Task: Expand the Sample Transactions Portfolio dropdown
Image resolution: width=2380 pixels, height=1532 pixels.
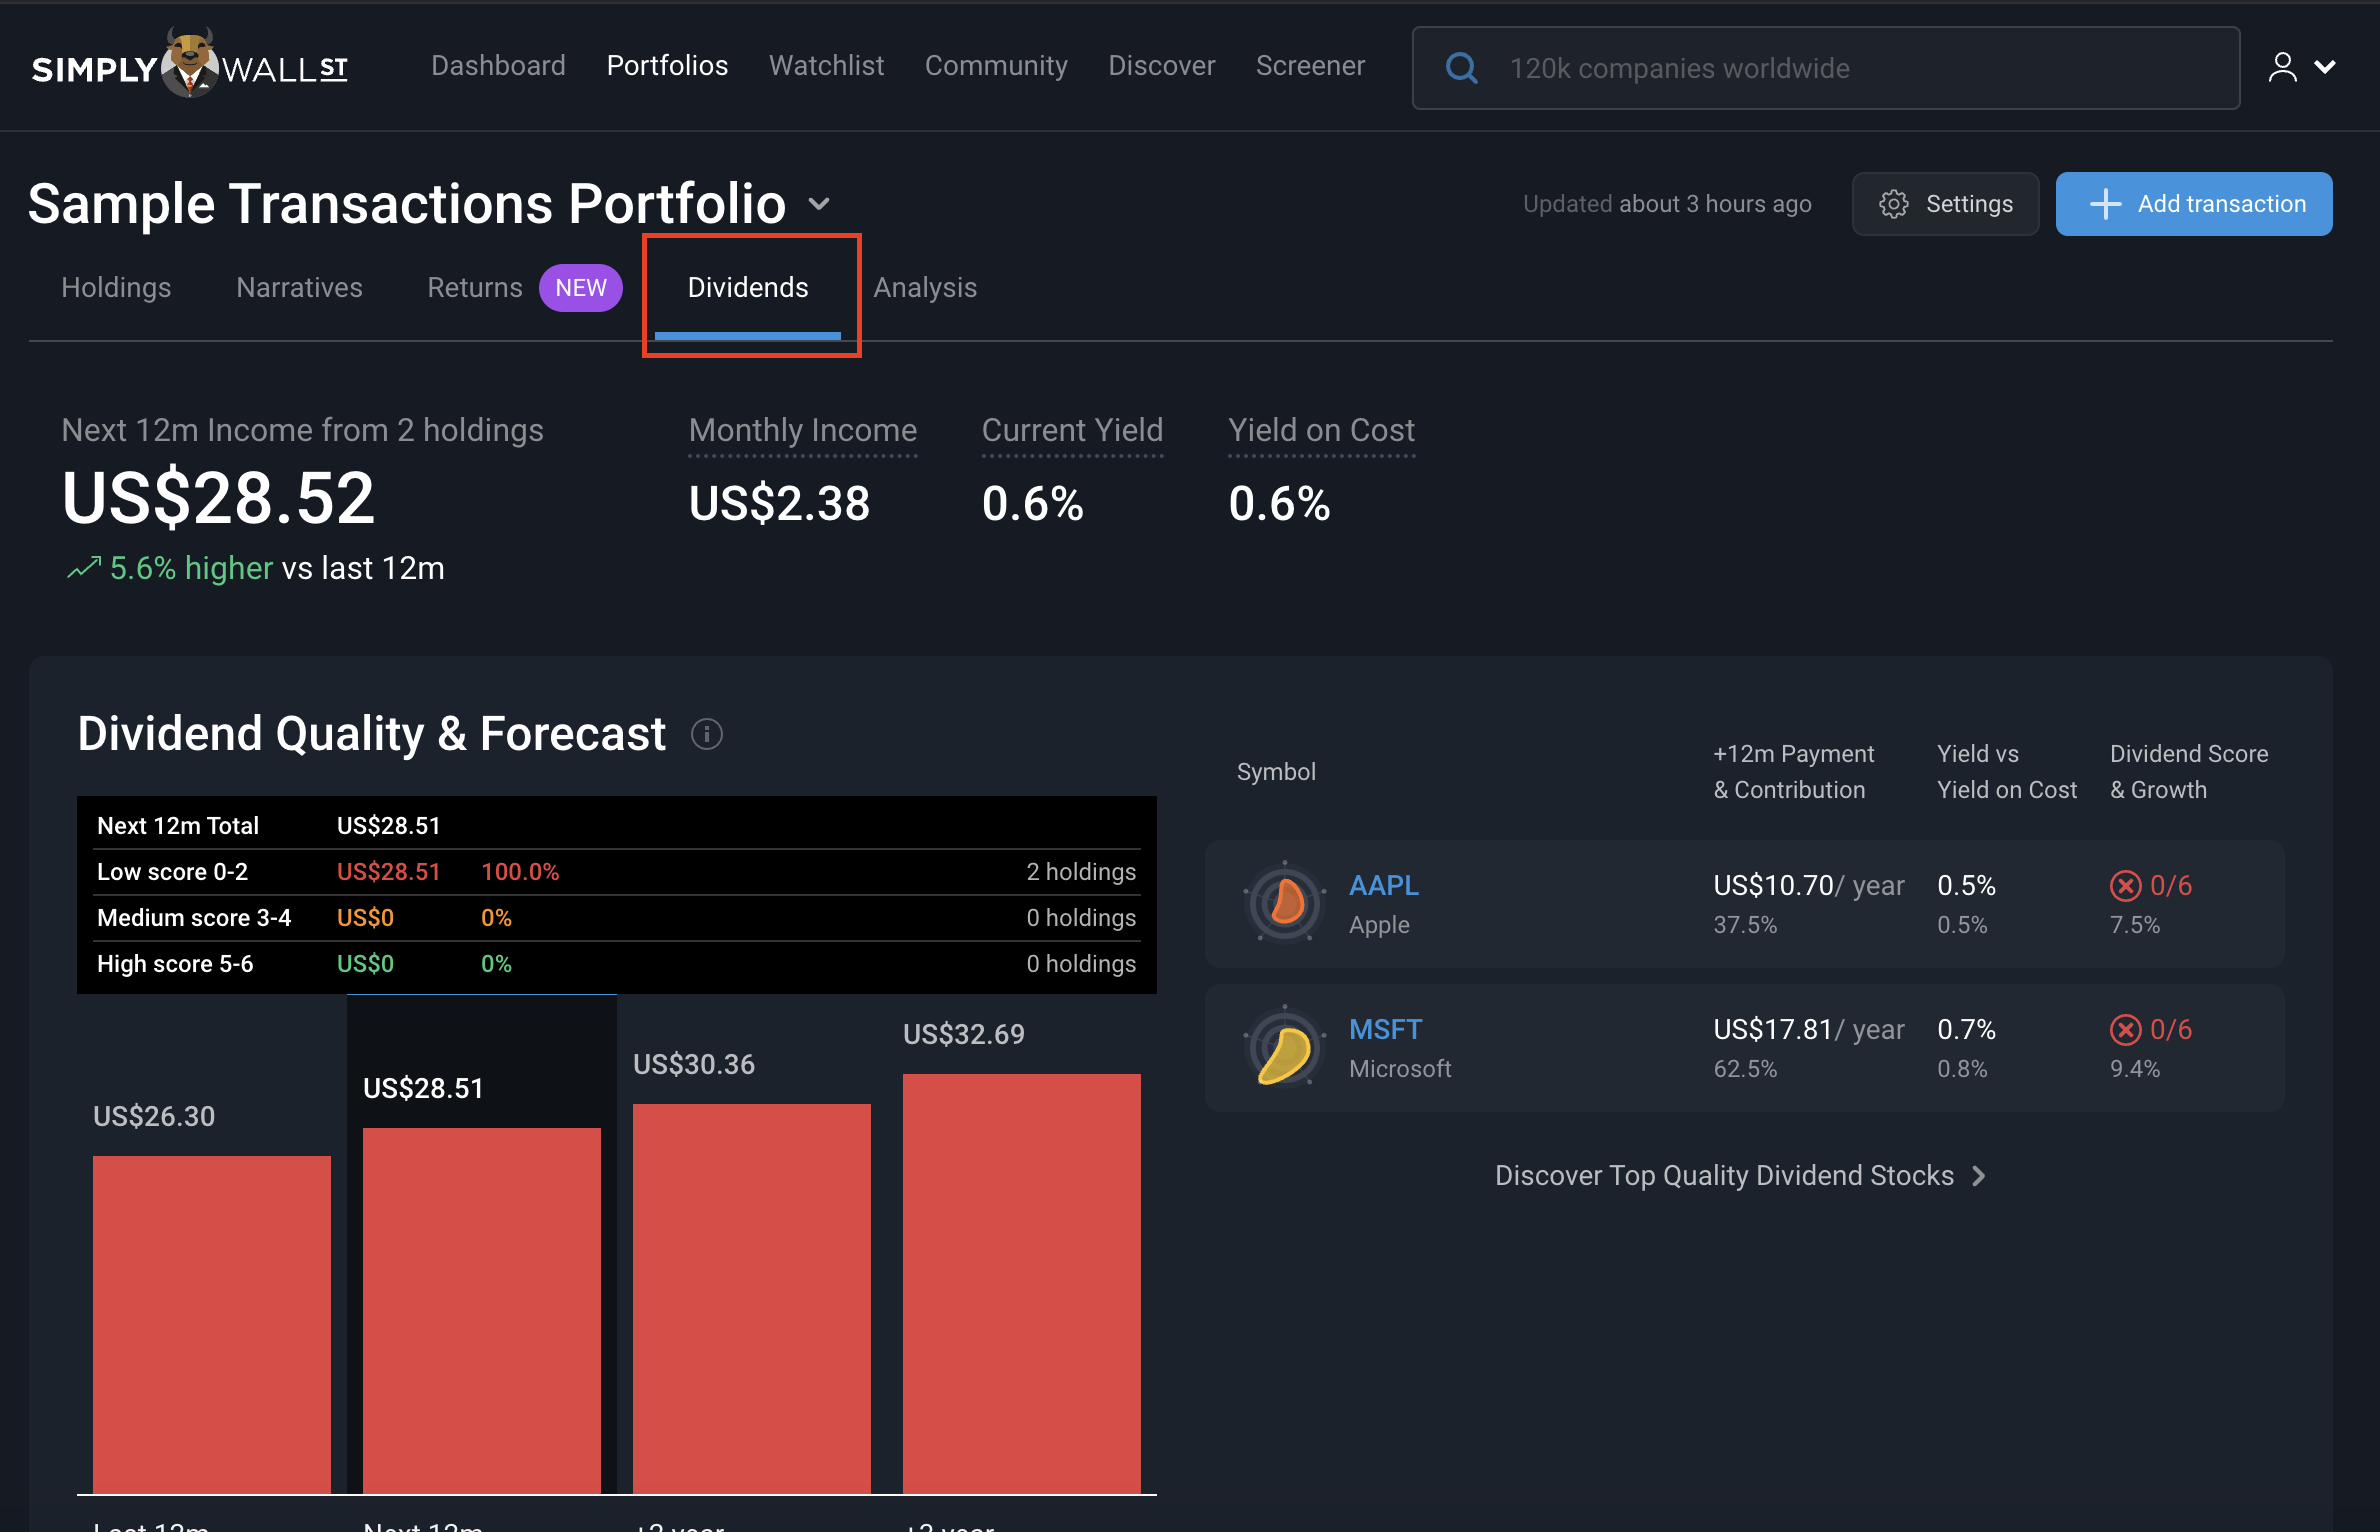Action: pos(819,204)
